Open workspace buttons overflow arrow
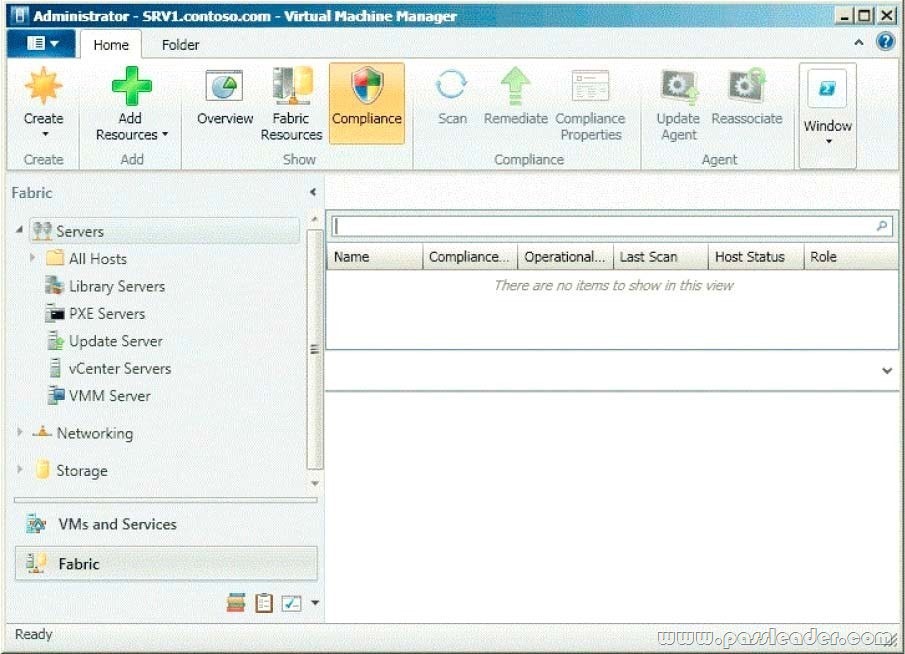This screenshot has height=654, width=905. pos(315,603)
